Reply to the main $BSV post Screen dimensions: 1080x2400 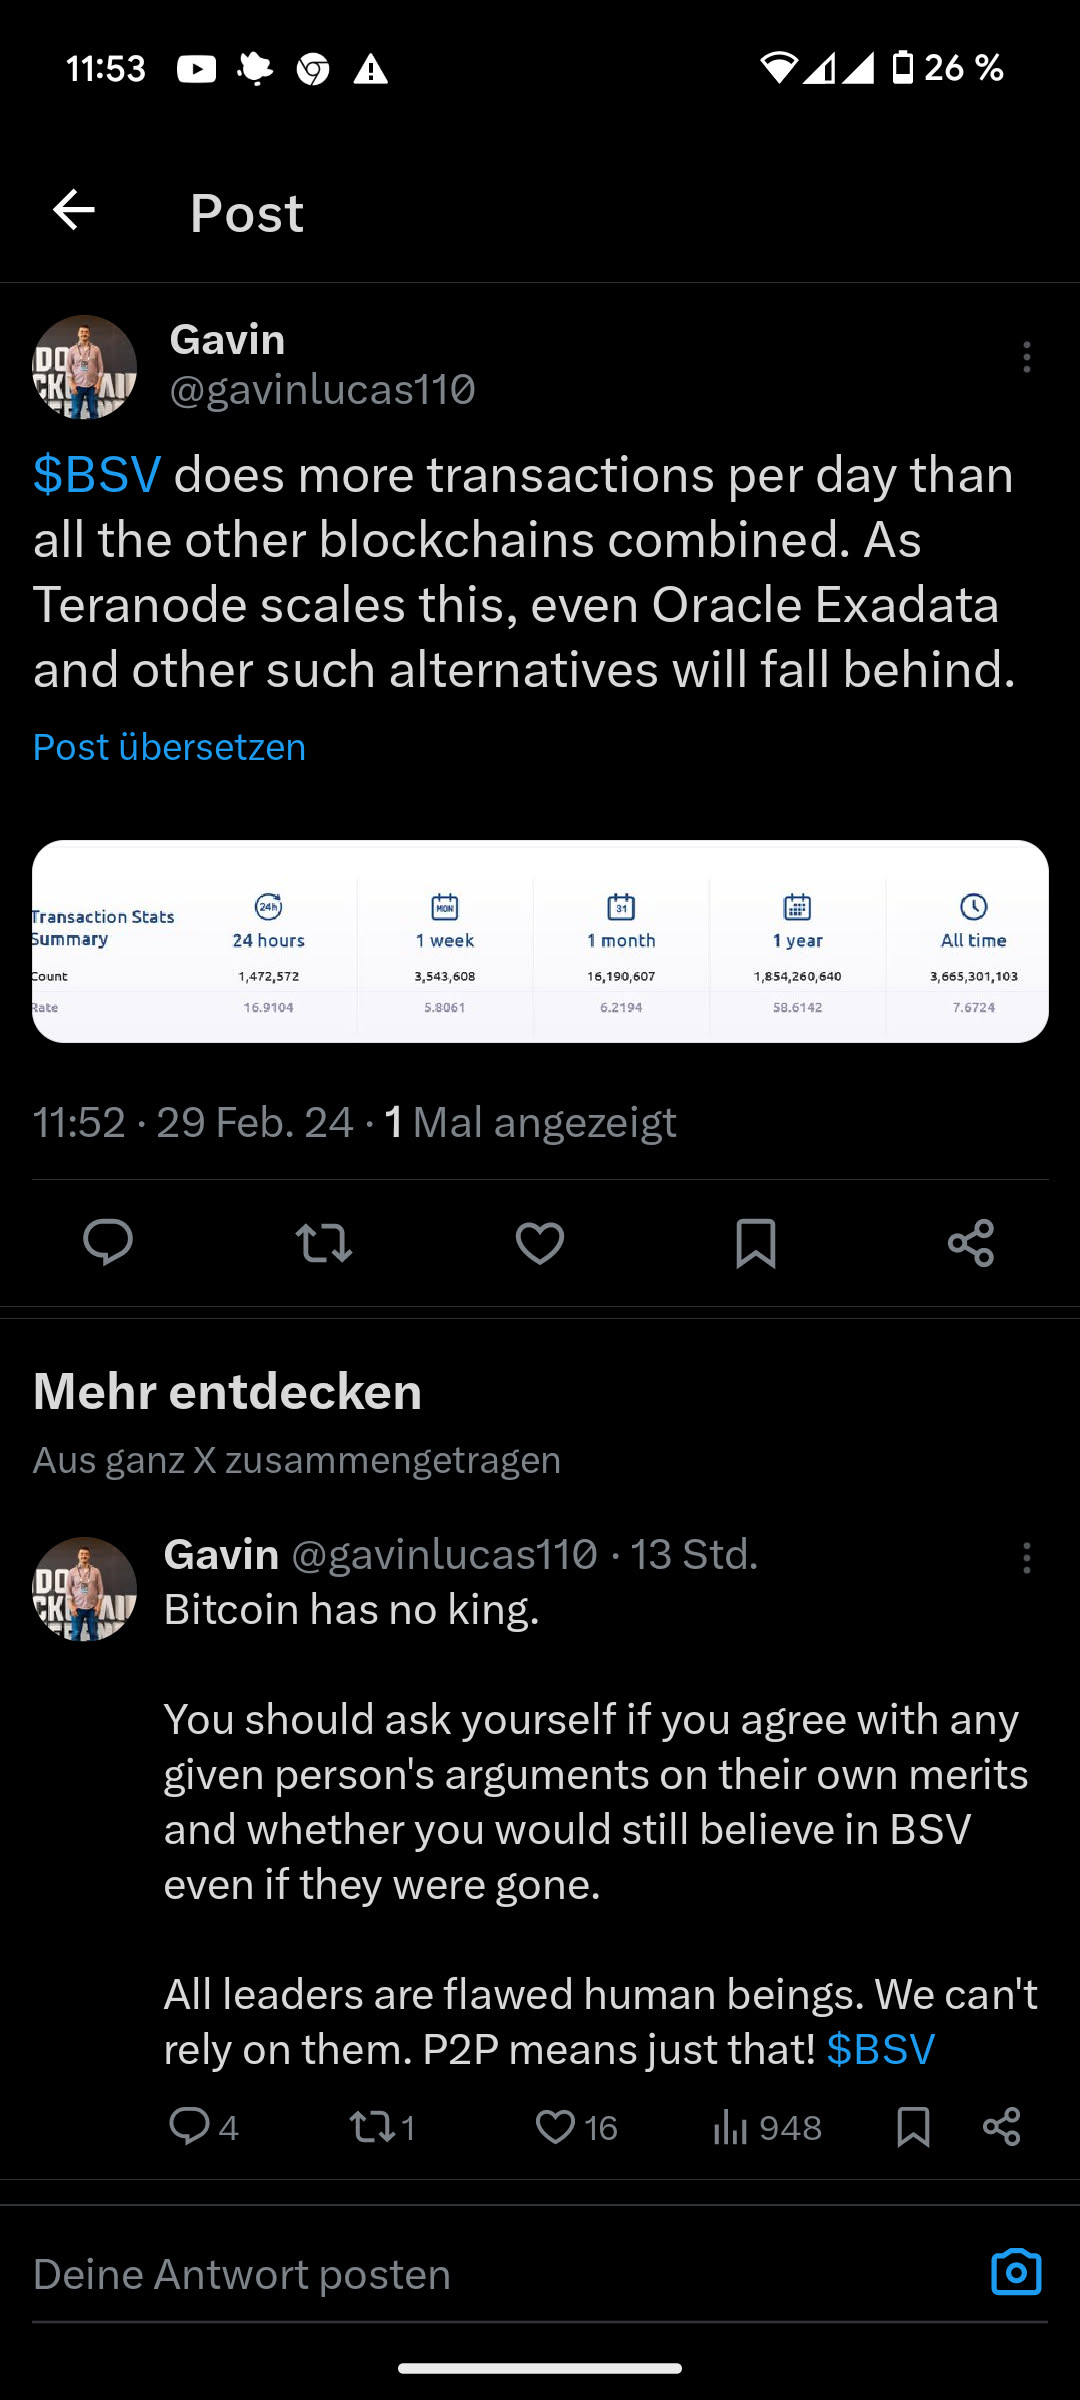108,1243
